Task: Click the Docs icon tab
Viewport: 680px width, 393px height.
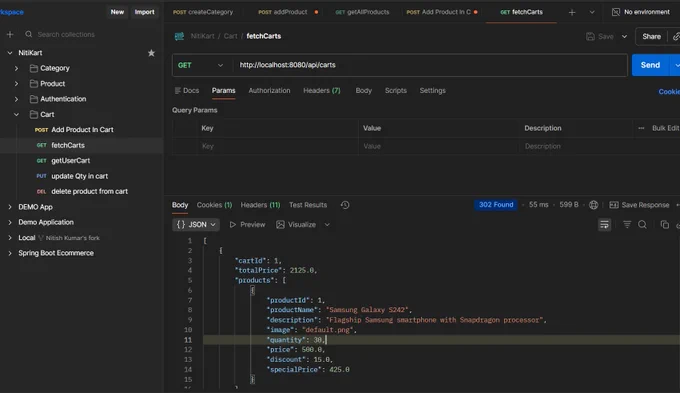Action: [186, 91]
